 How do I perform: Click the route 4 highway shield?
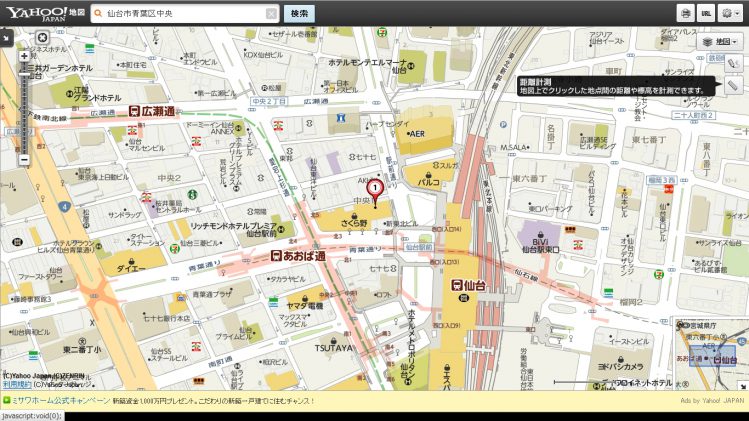click(65, 207)
